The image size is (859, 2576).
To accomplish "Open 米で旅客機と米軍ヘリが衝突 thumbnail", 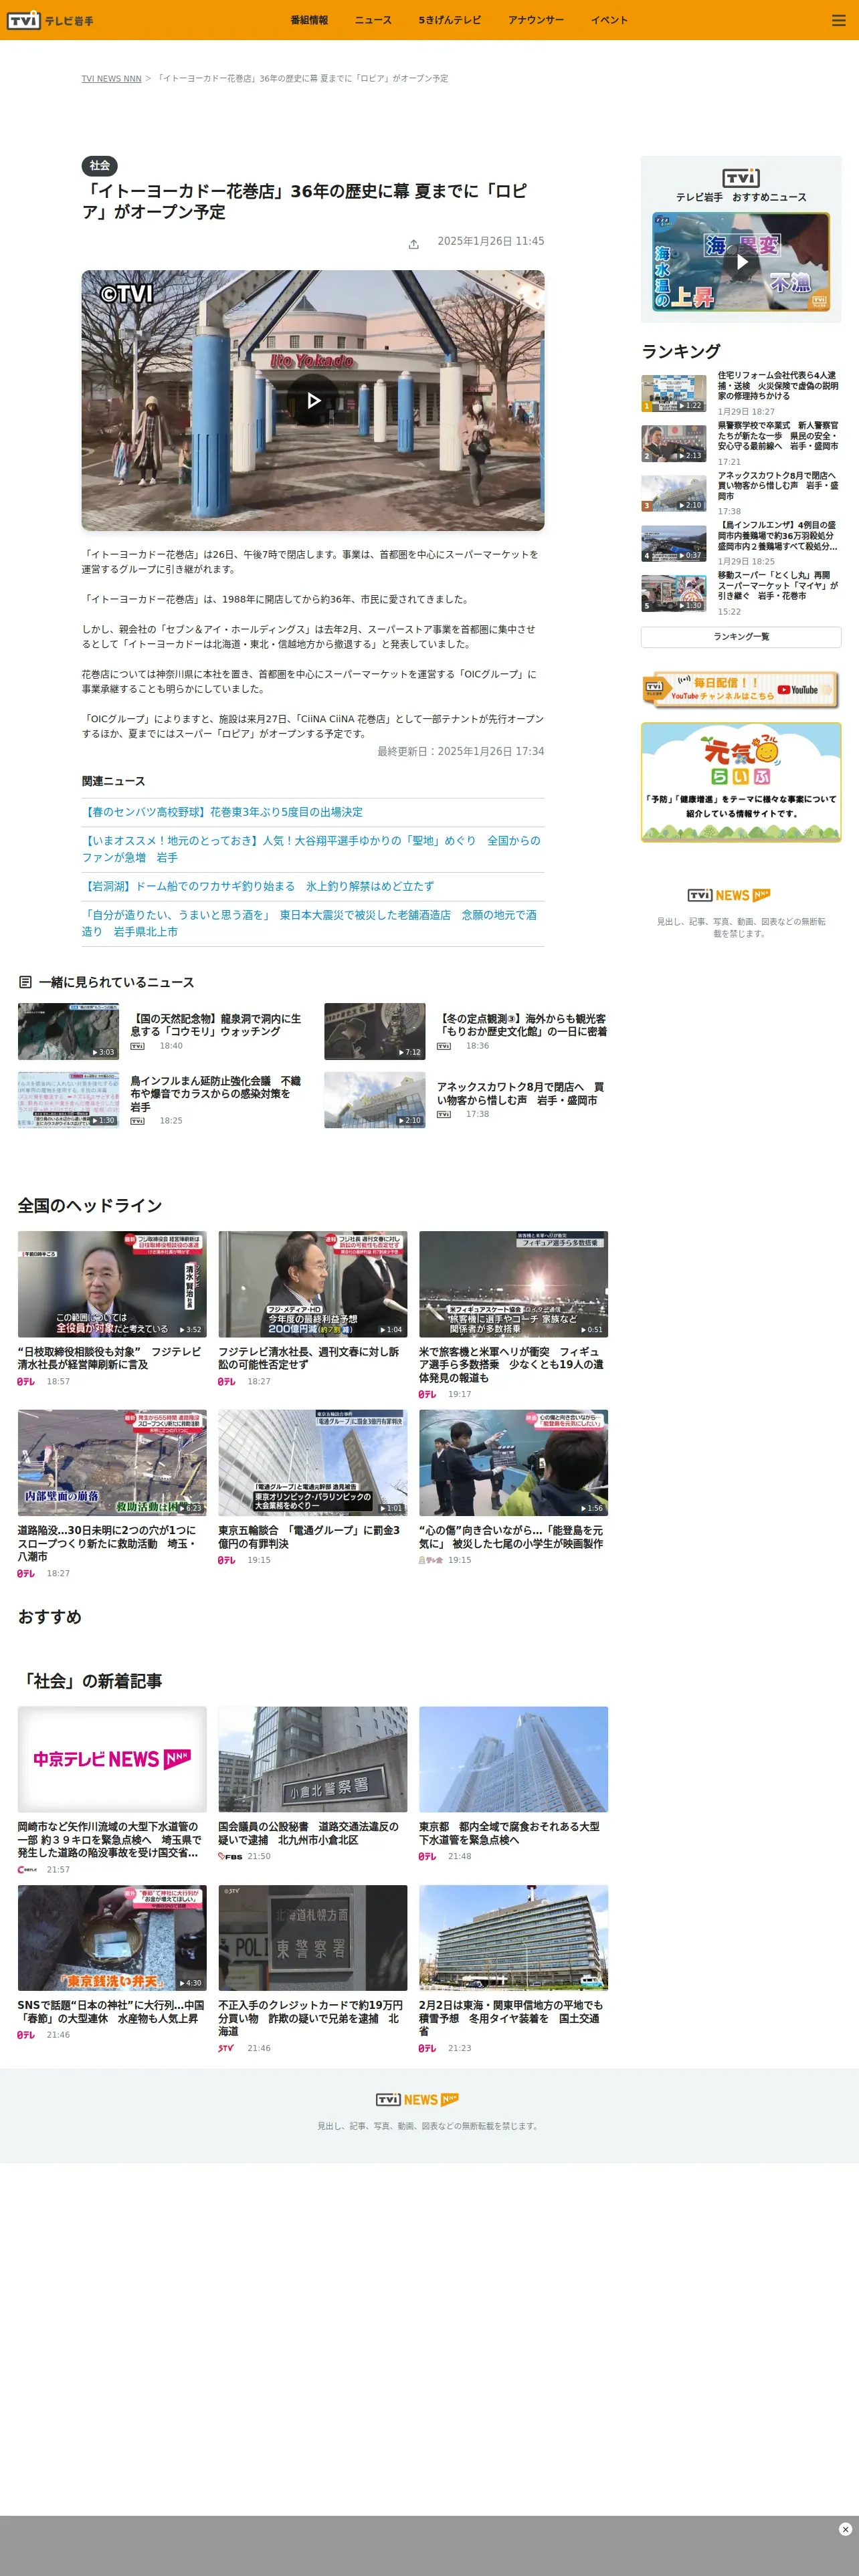I will coord(513,1284).
